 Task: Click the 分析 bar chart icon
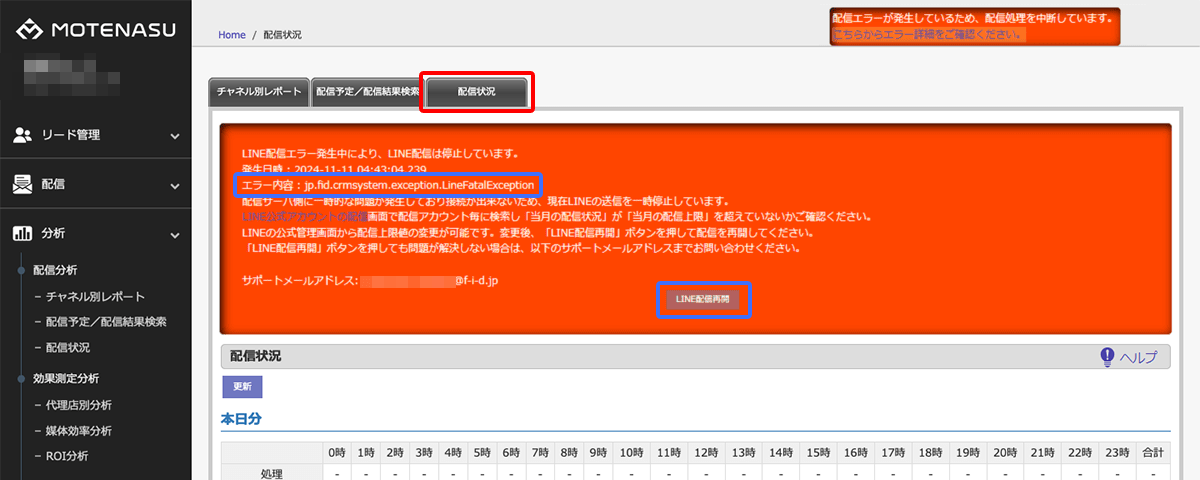23,233
